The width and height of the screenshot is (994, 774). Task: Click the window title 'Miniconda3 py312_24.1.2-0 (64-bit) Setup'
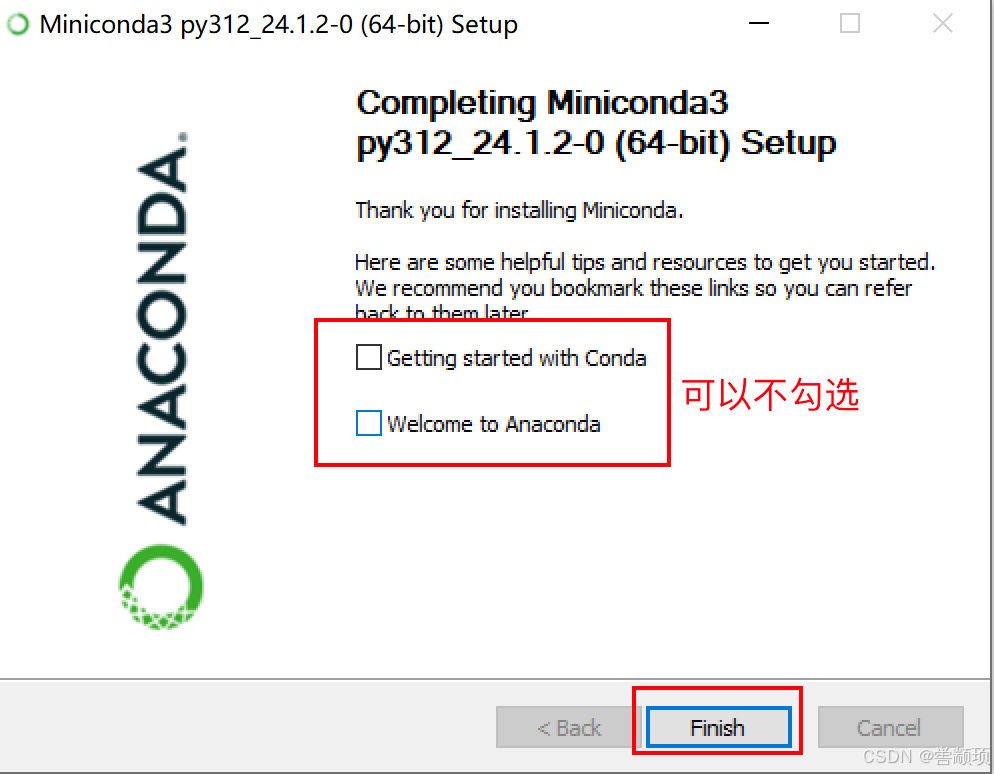click(278, 25)
